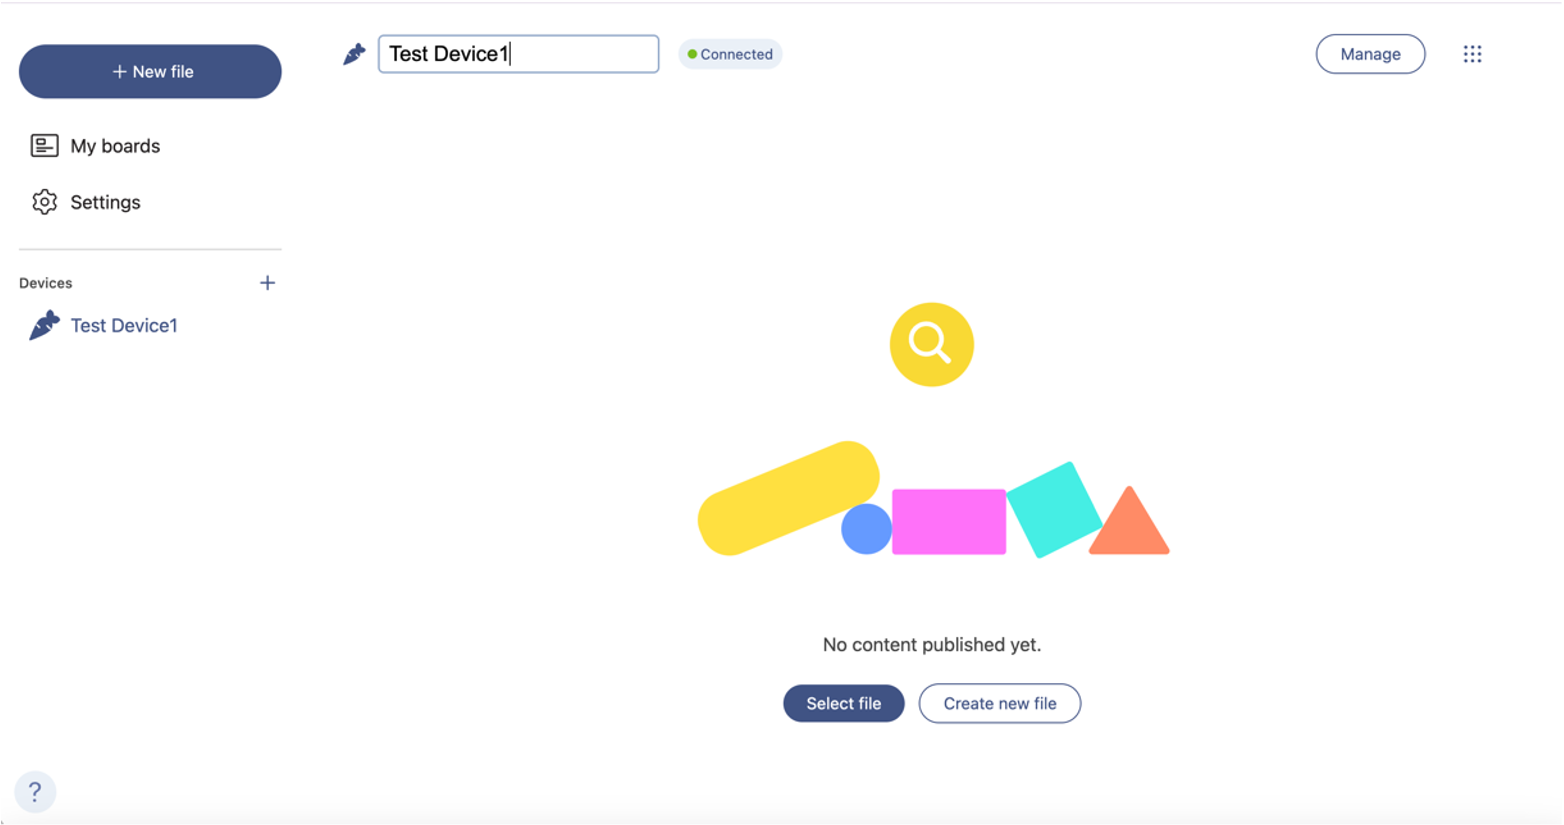Viewport: 1564px width, 825px height.
Task: Click the + New file button
Action: (x=150, y=71)
